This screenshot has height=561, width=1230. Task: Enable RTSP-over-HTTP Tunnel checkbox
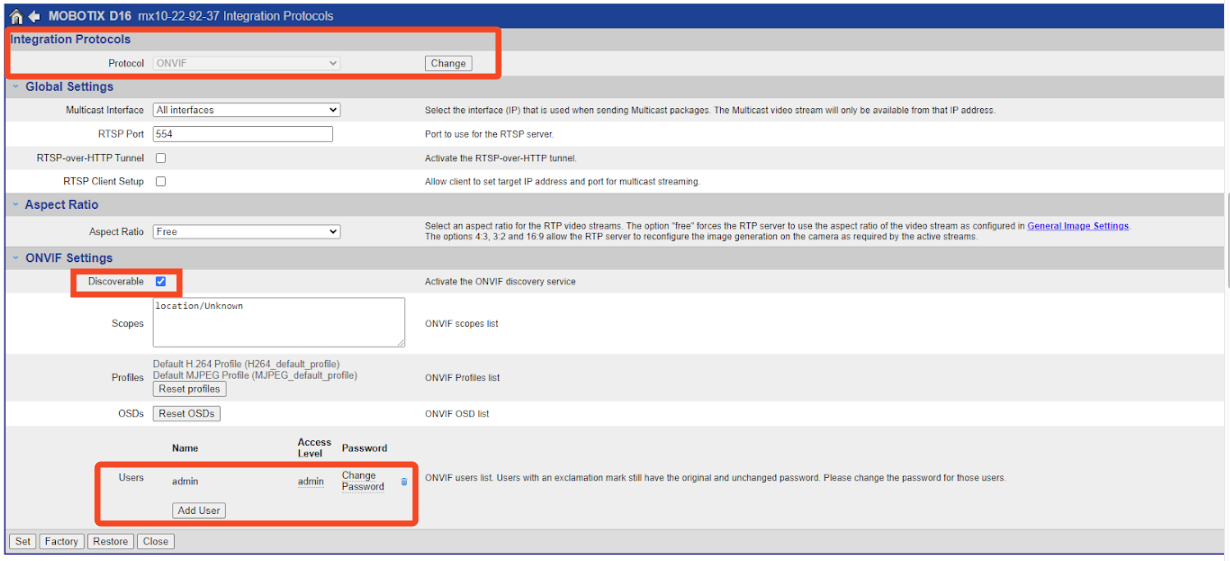(160, 158)
